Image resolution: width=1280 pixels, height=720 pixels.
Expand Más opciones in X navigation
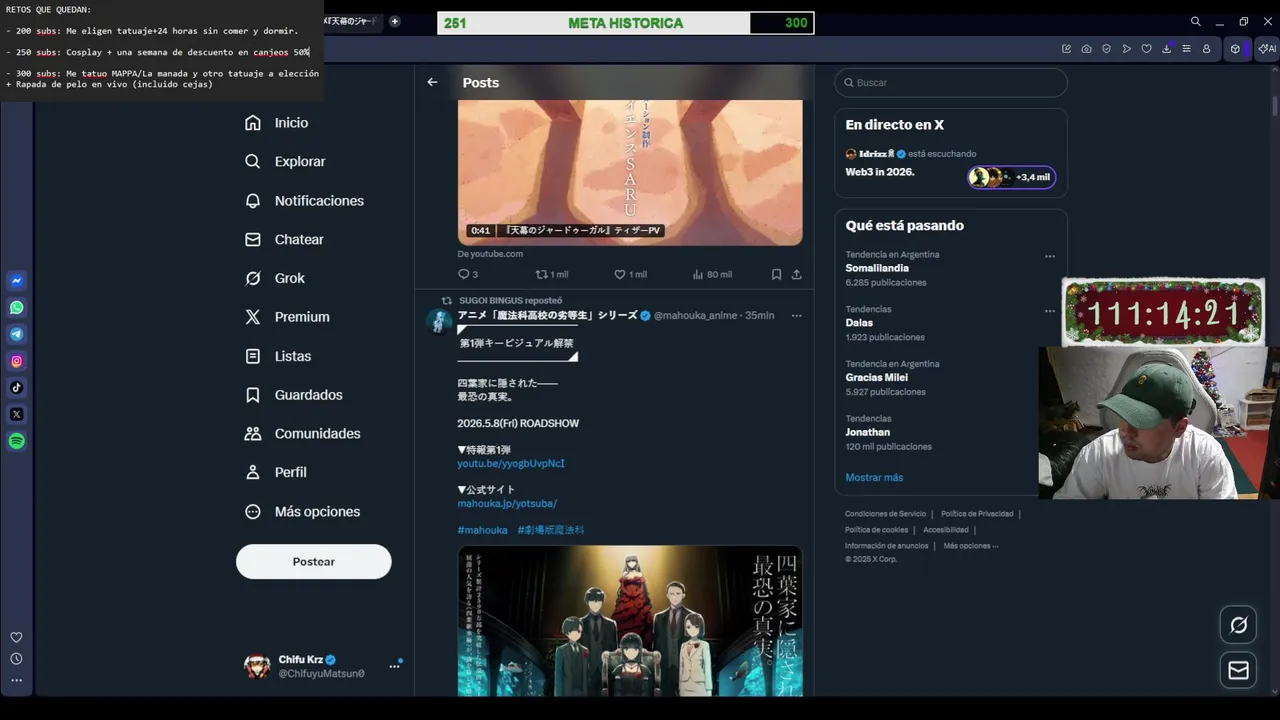click(x=302, y=511)
